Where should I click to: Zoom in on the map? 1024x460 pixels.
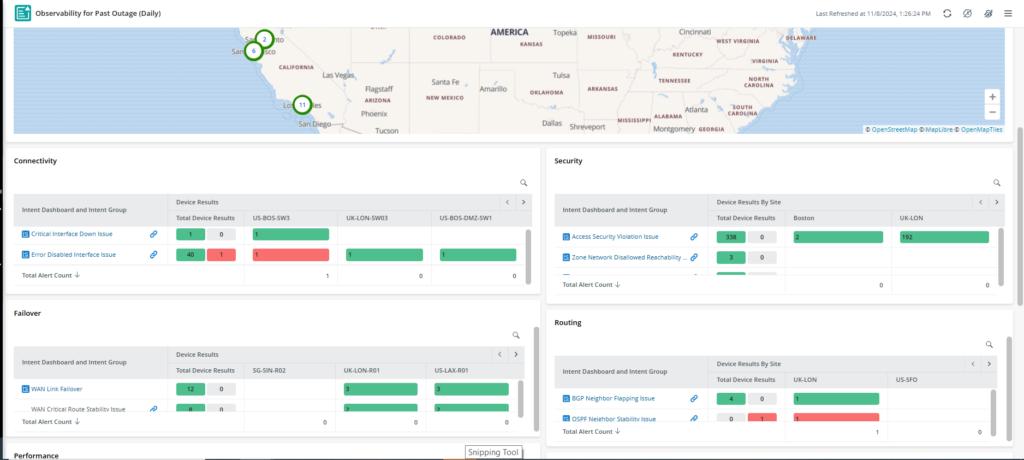coord(992,97)
